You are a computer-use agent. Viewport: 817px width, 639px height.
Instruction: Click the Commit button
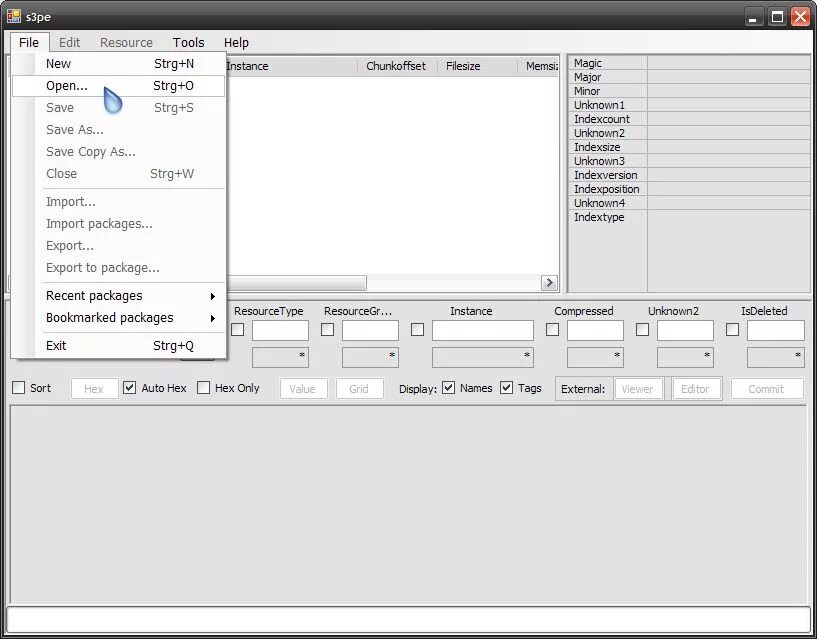pyautogui.click(x=767, y=389)
